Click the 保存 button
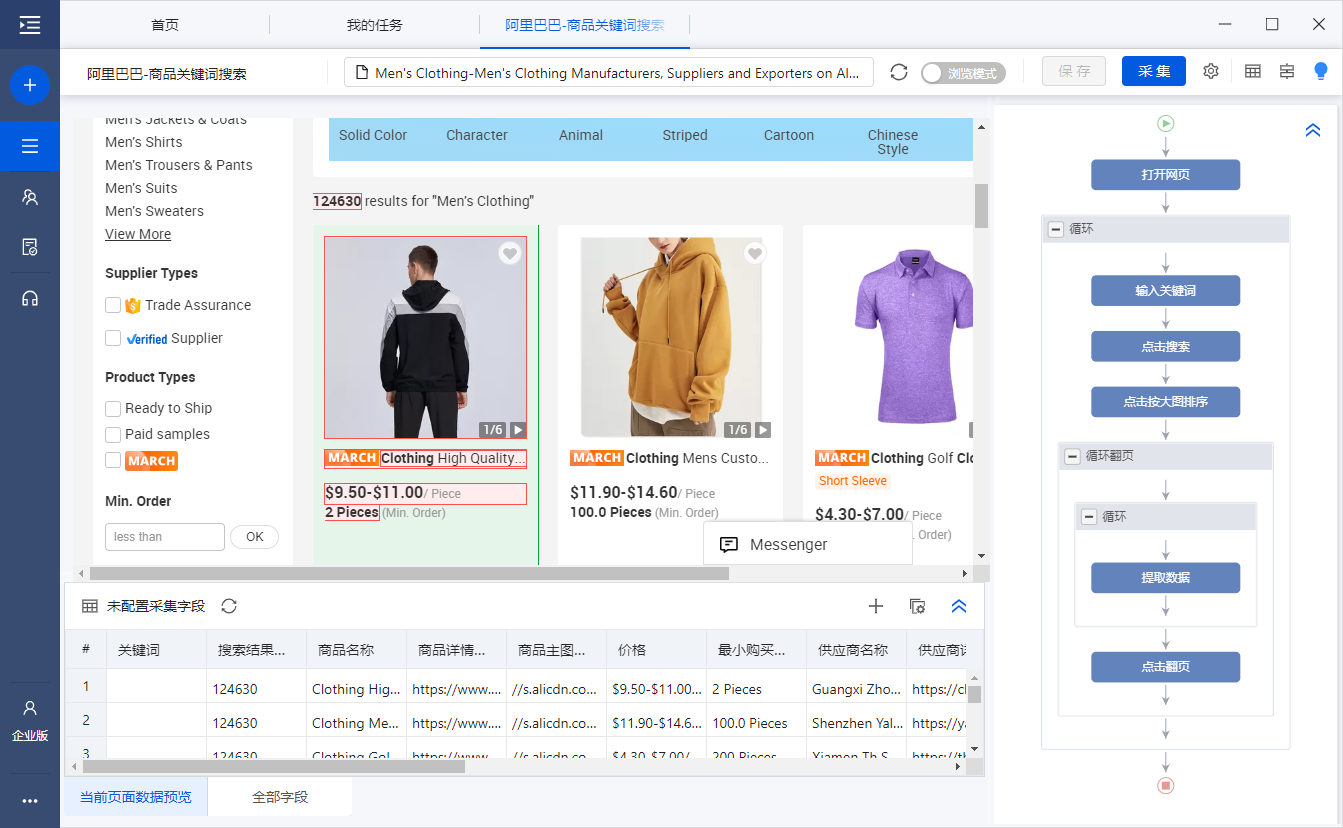Viewport: 1343px width, 828px height. (1074, 72)
